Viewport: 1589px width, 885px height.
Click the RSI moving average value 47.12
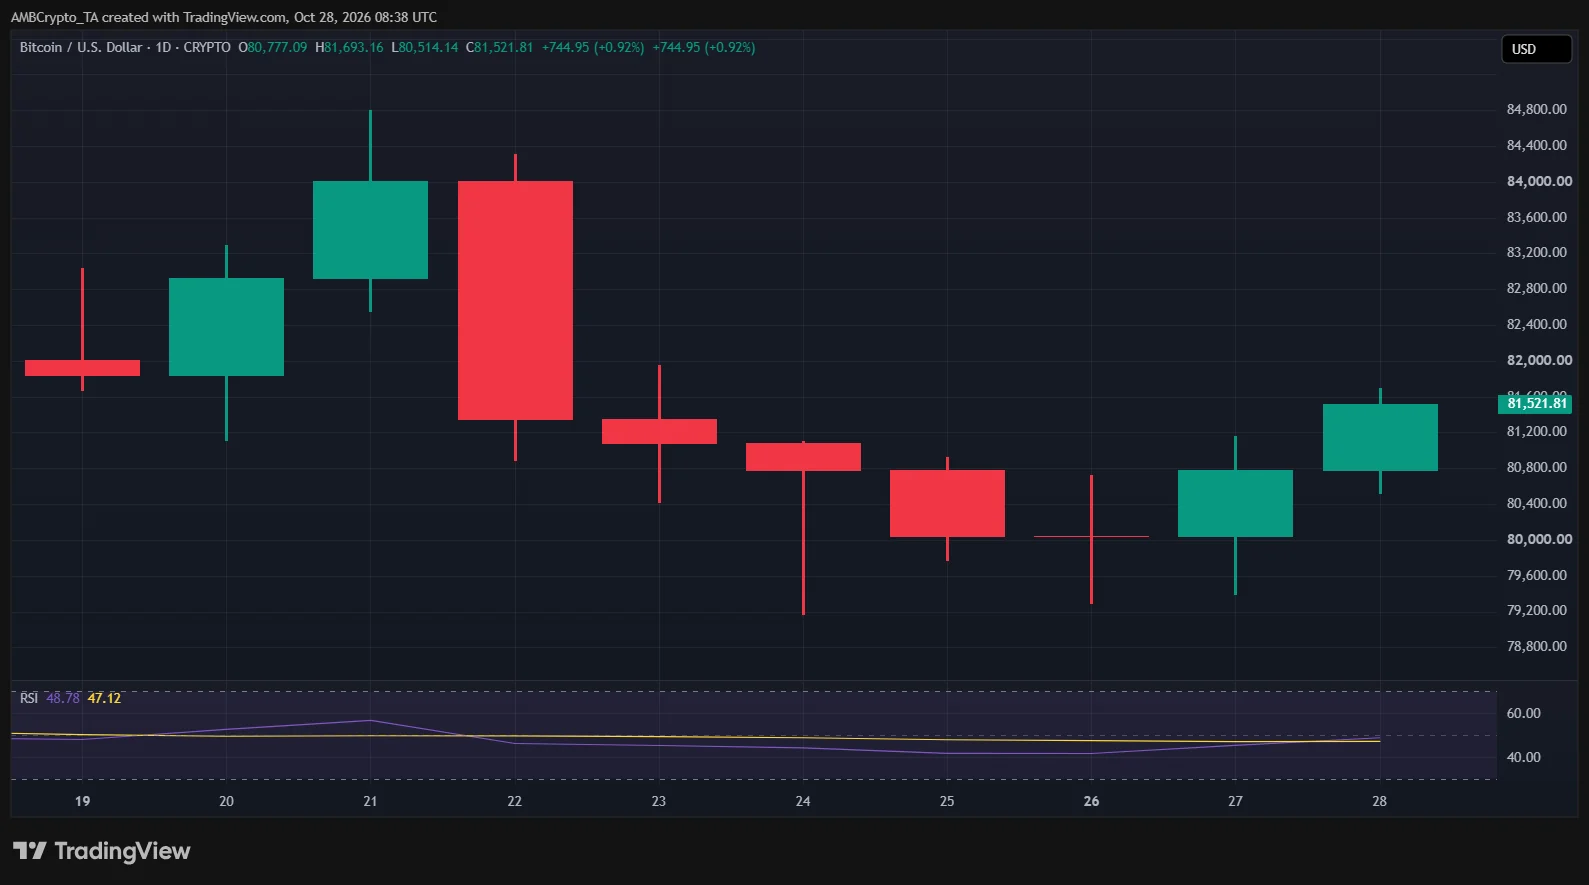pyautogui.click(x=104, y=698)
